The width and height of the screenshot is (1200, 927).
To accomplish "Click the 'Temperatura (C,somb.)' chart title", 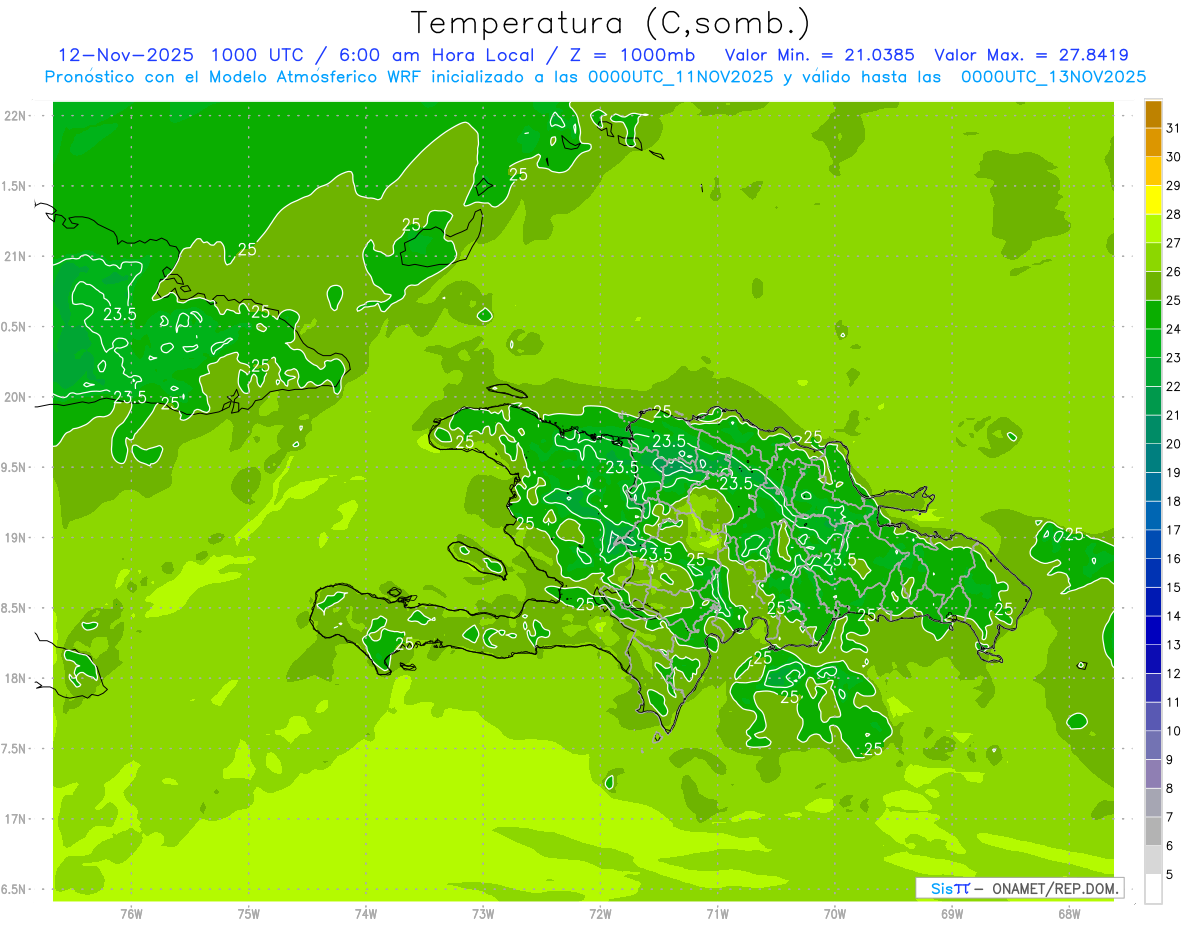I will point(611,23).
